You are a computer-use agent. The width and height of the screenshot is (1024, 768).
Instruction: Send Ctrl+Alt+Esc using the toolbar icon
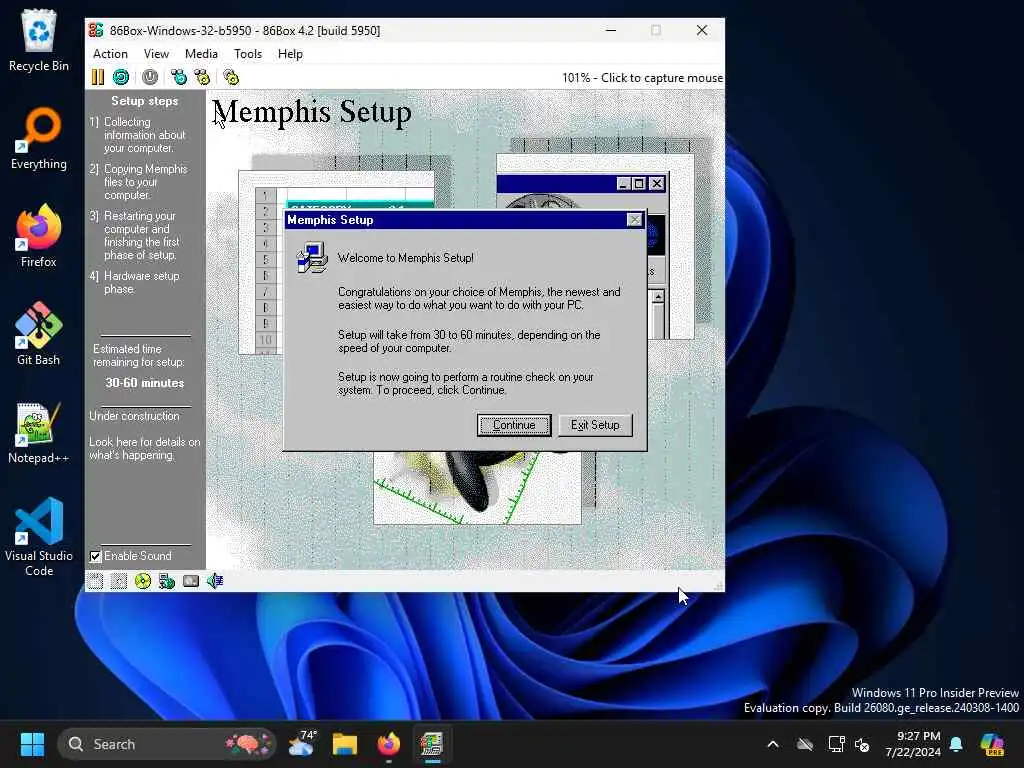pos(202,77)
